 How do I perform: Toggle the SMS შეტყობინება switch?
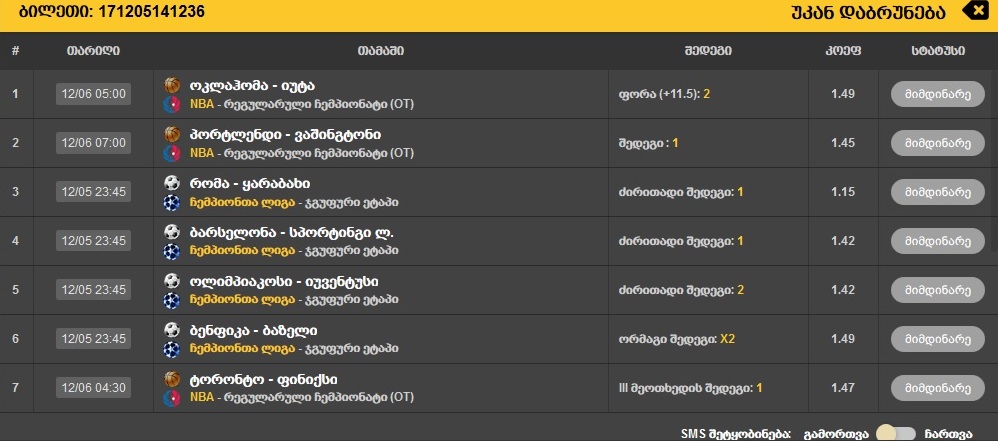pyautogui.click(x=896, y=433)
